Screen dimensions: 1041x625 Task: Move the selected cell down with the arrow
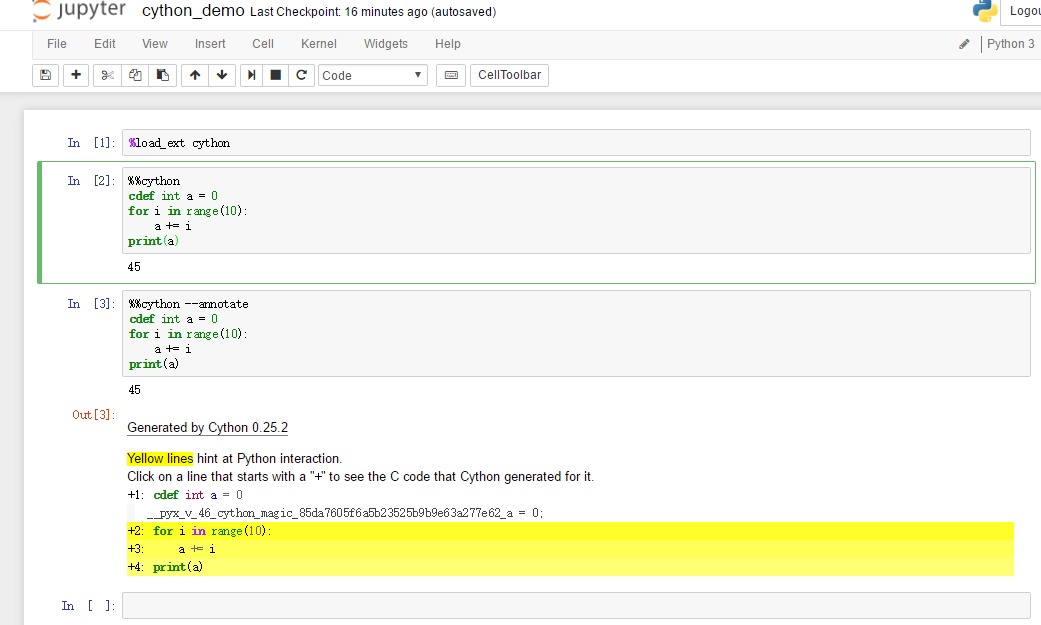point(222,75)
